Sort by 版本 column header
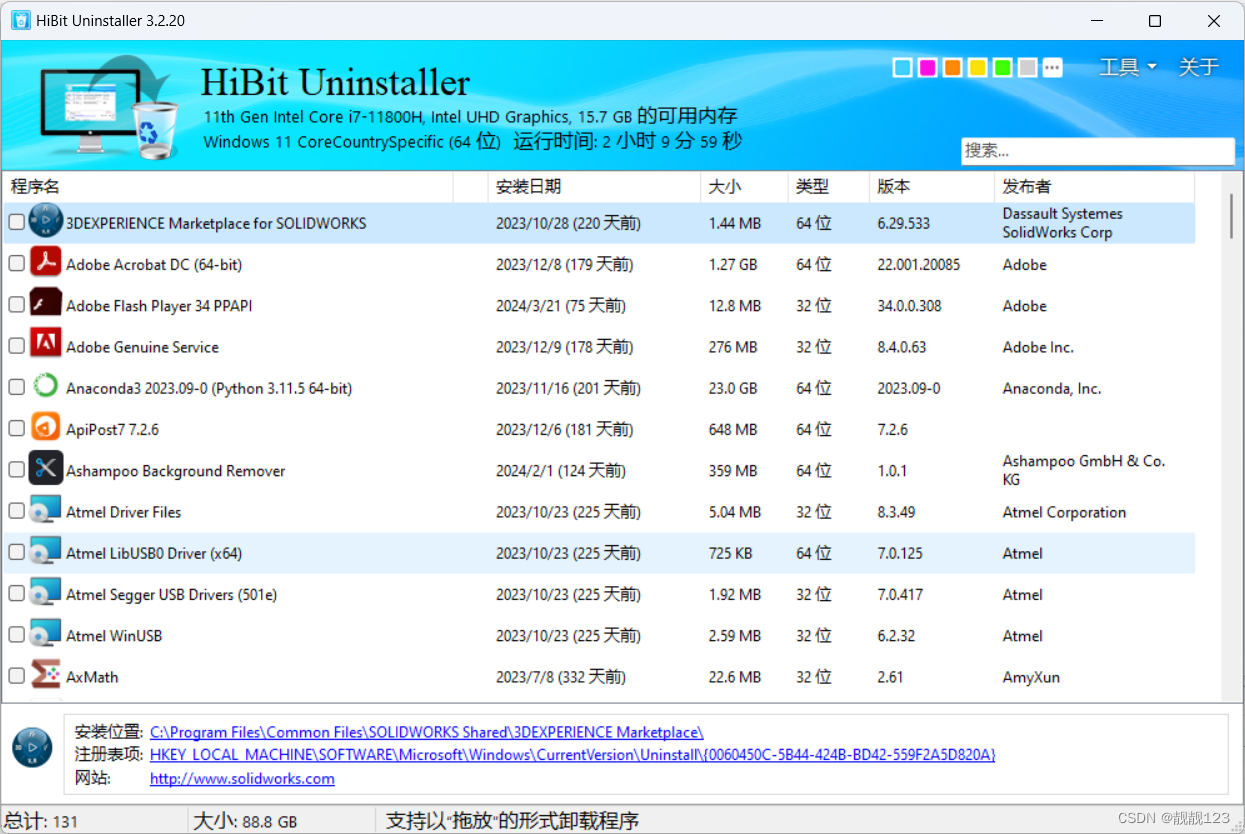This screenshot has width=1245, height=834. tap(932, 186)
